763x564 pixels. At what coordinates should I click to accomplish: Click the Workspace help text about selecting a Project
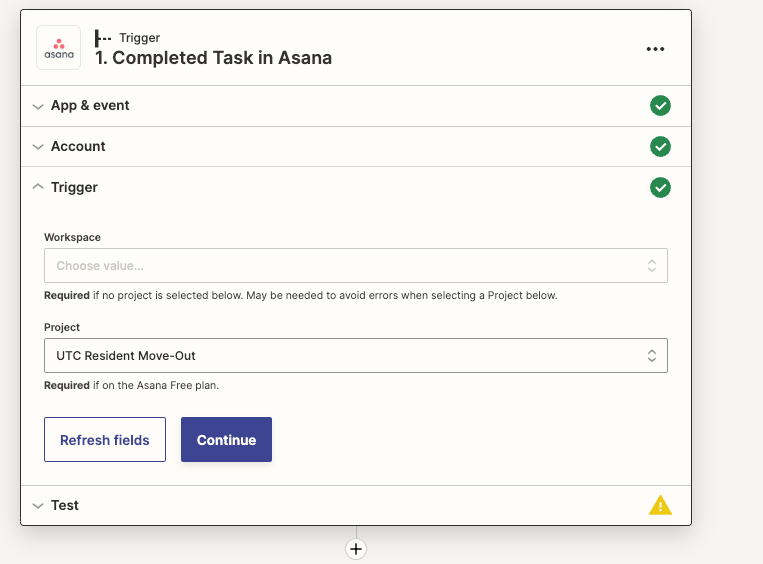301,295
